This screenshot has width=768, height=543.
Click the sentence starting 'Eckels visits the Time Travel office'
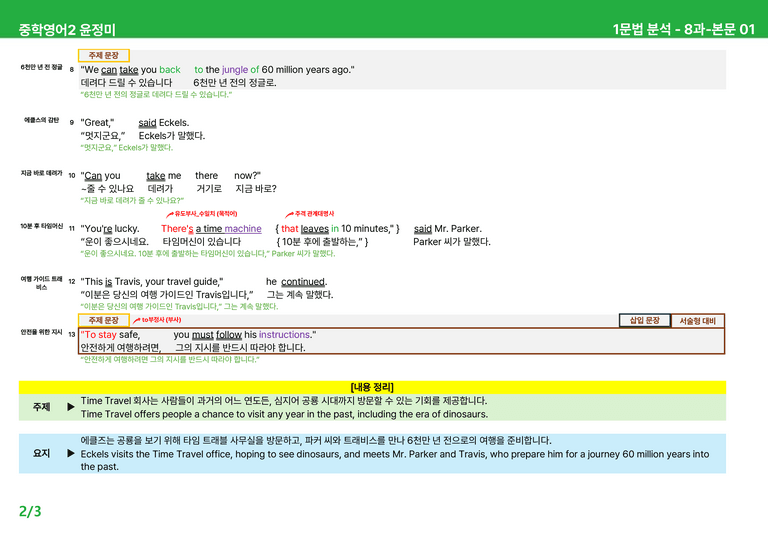pyautogui.click(x=395, y=460)
